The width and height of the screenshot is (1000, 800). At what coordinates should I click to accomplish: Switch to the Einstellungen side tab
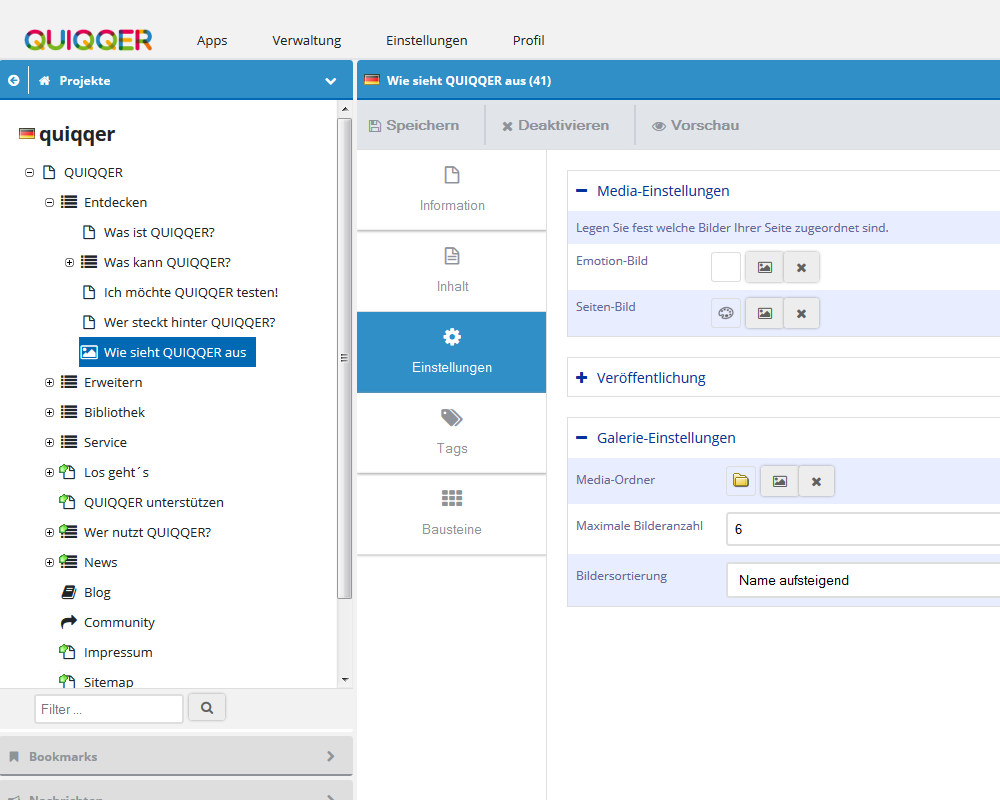(452, 352)
